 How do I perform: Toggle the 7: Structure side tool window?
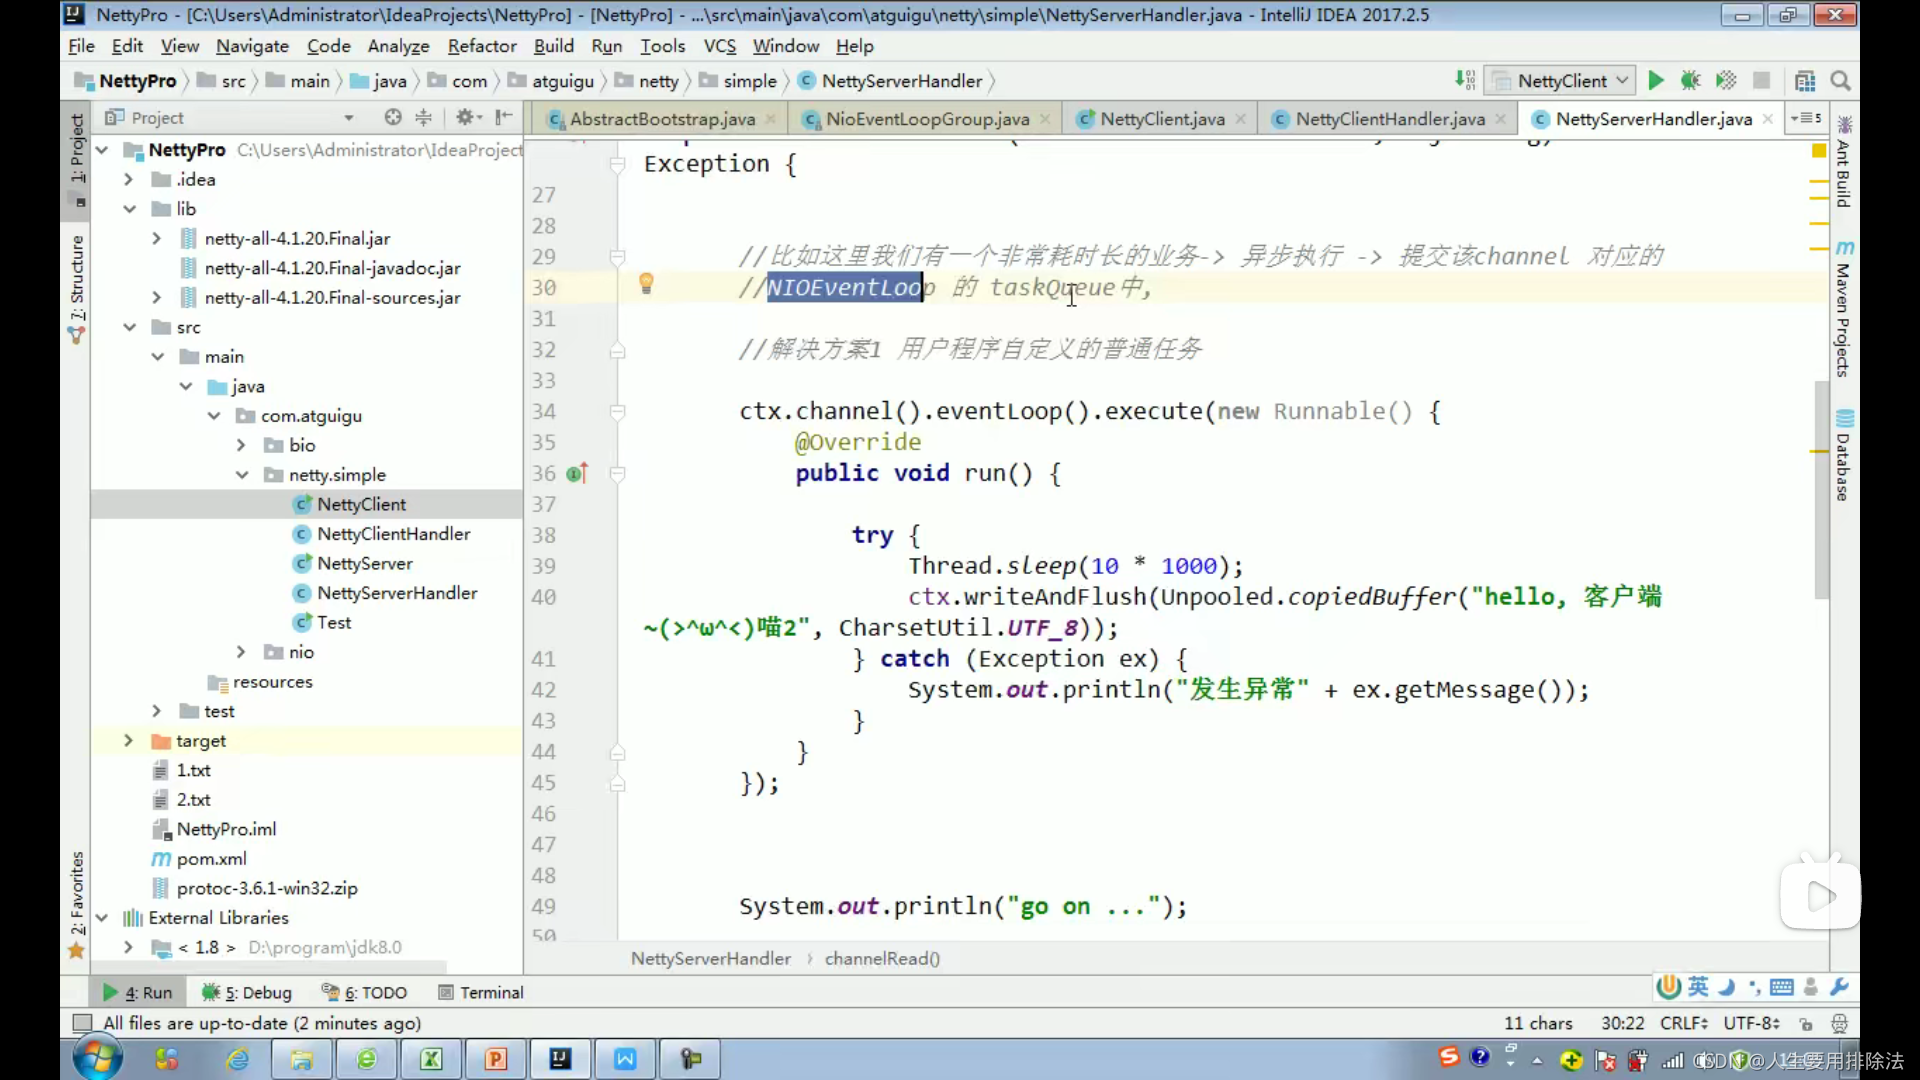pyautogui.click(x=76, y=289)
